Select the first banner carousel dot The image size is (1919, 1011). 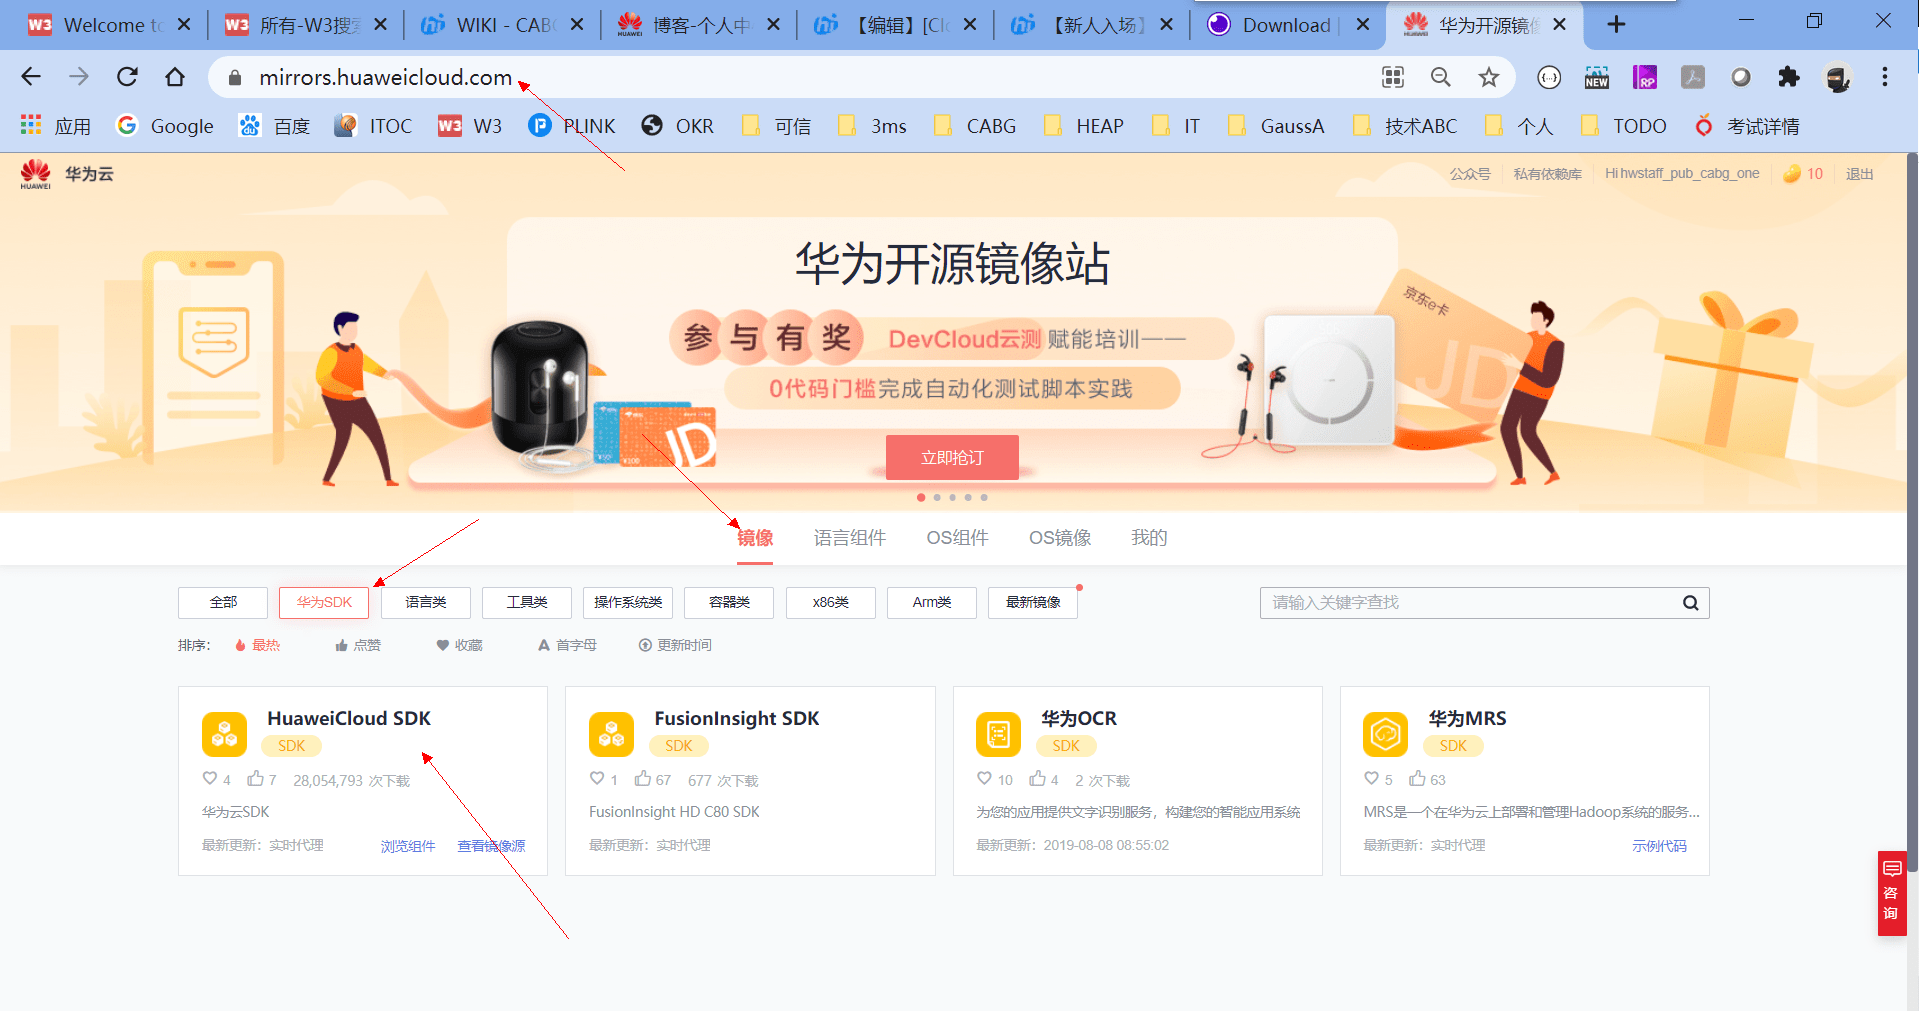pos(921,497)
